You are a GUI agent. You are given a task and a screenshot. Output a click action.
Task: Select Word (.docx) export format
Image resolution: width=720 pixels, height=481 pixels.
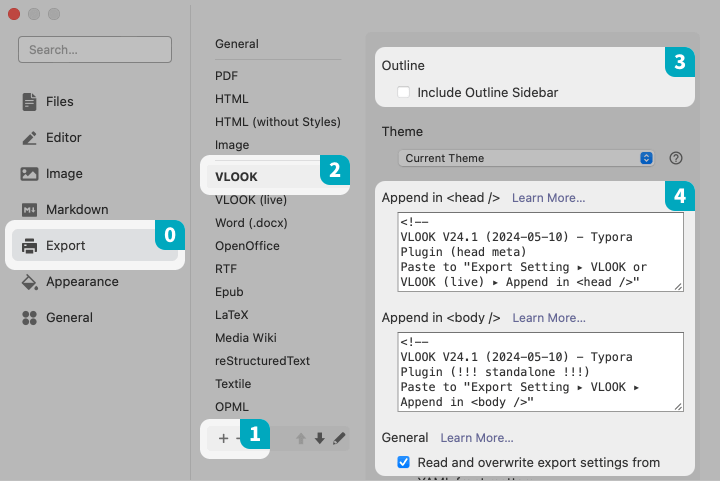coord(251,223)
